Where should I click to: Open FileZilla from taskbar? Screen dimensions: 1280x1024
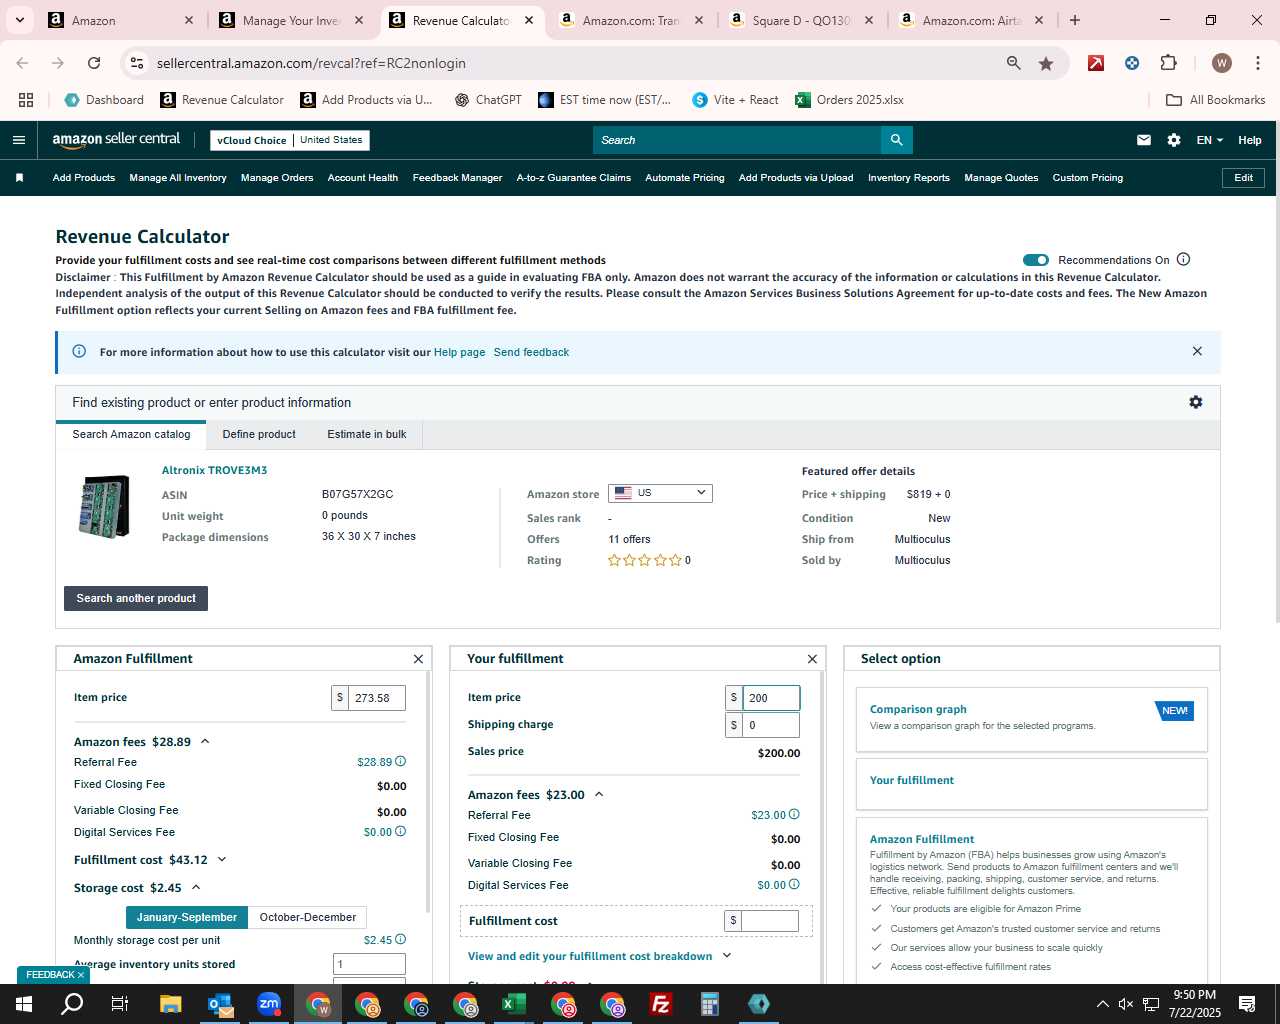click(x=661, y=1004)
